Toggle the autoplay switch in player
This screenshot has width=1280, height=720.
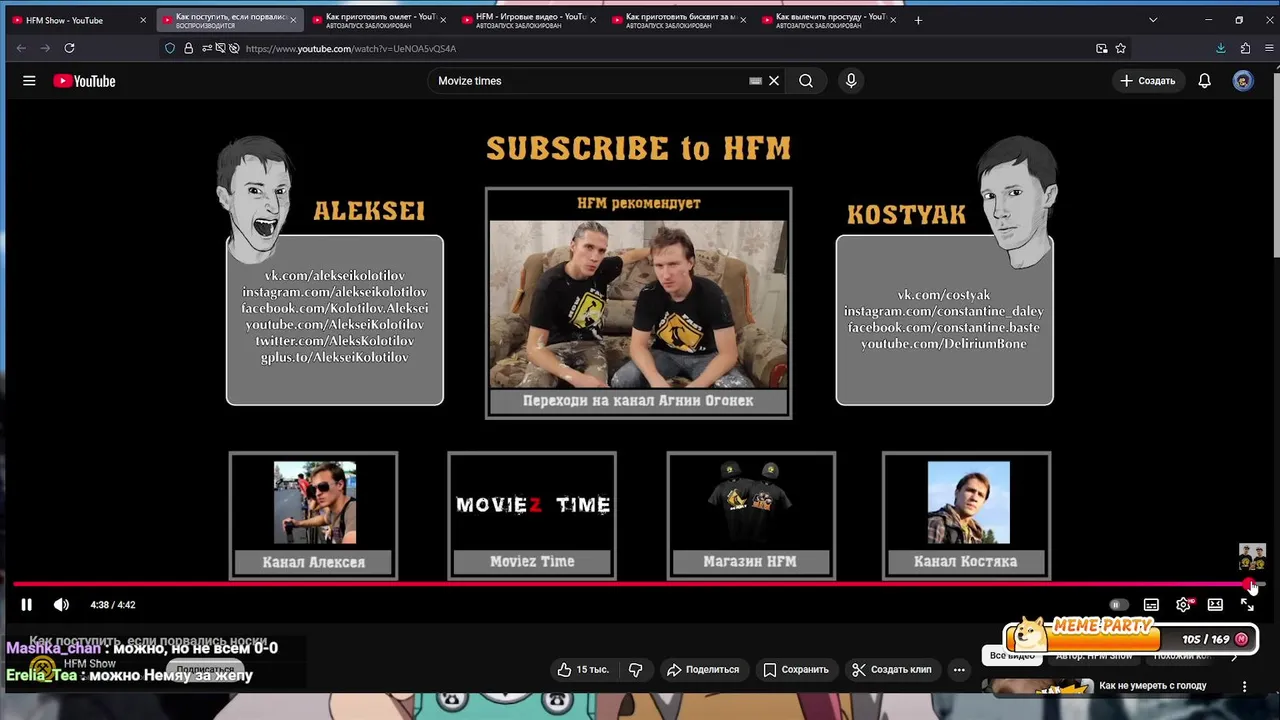coord(1118,605)
